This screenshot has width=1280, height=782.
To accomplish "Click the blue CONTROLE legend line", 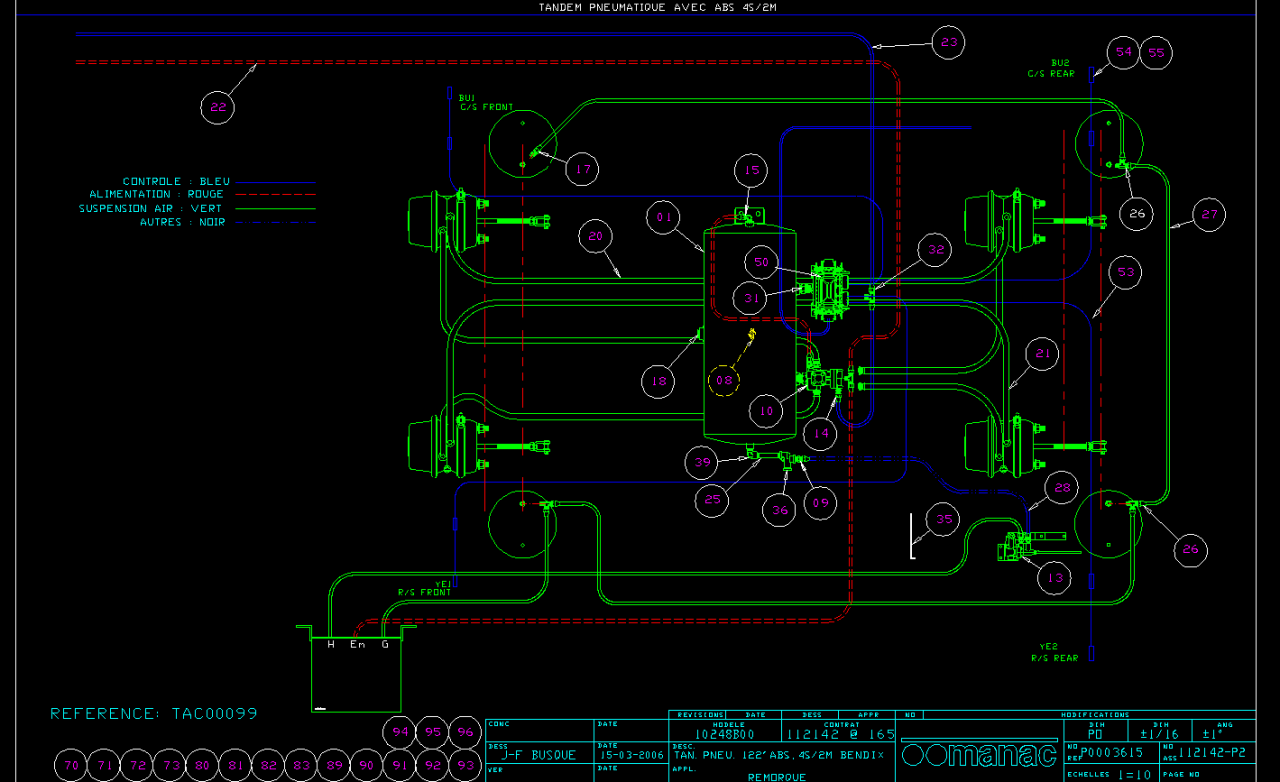I will pyautogui.click(x=273, y=183).
